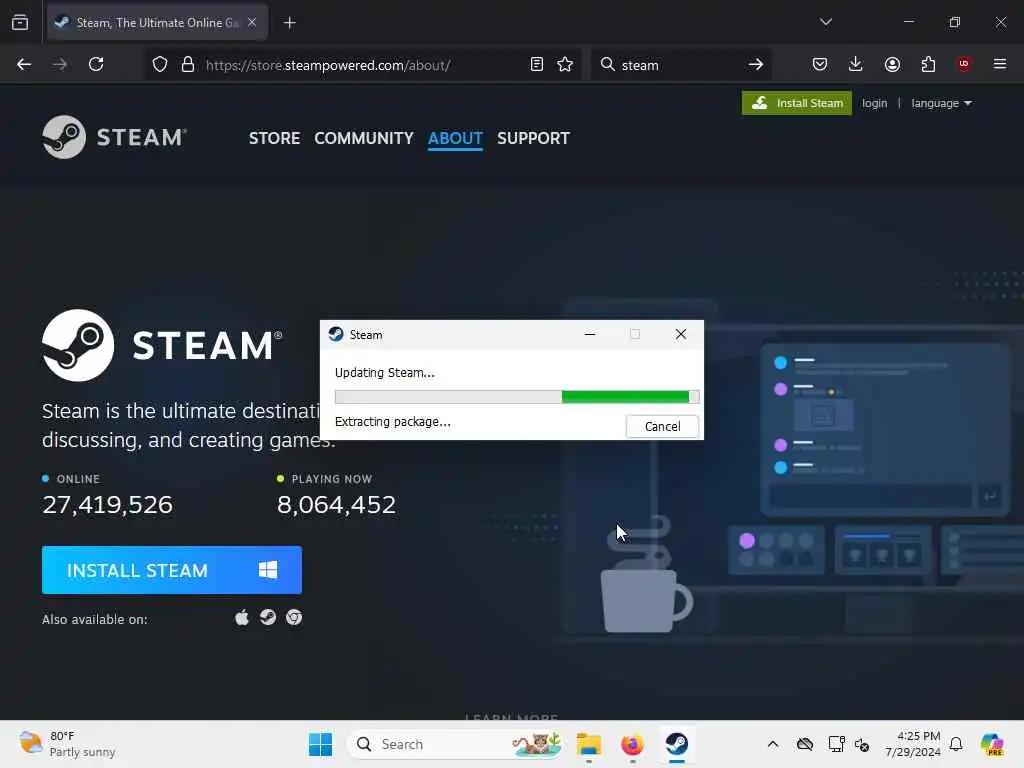Minimize the Steam updater dialog

coord(590,334)
